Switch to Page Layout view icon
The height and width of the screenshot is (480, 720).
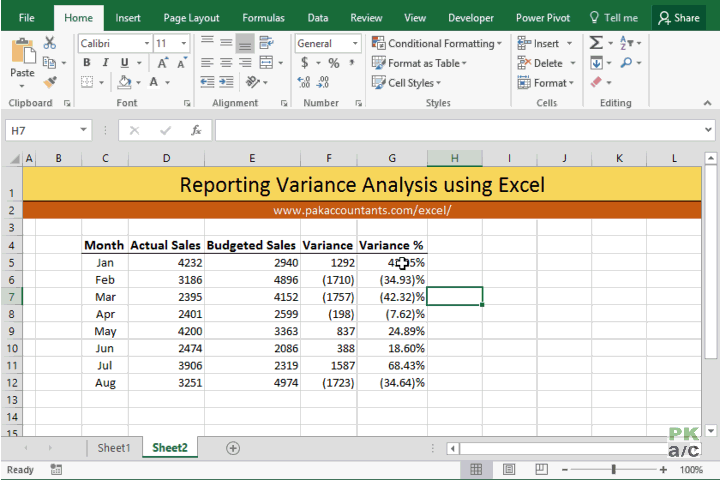509,469
